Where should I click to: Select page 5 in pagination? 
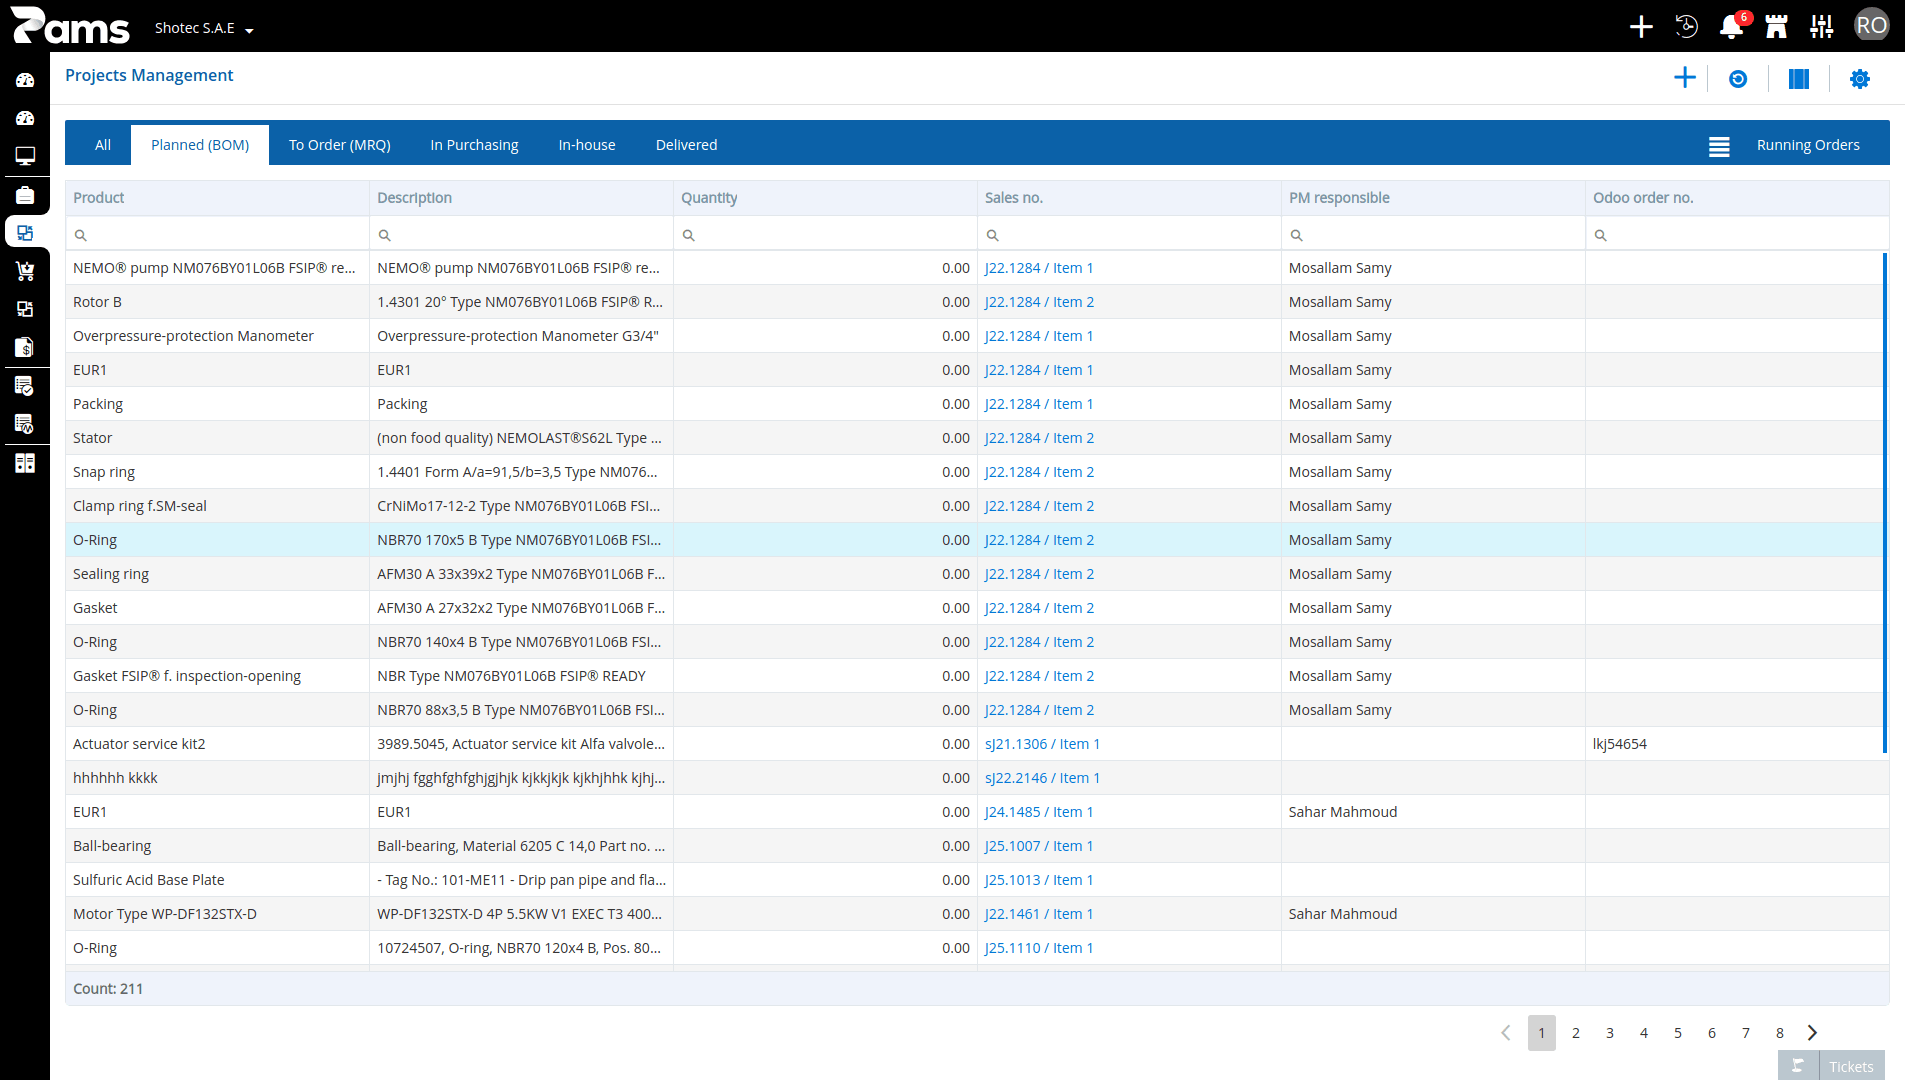(x=1678, y=1033)
